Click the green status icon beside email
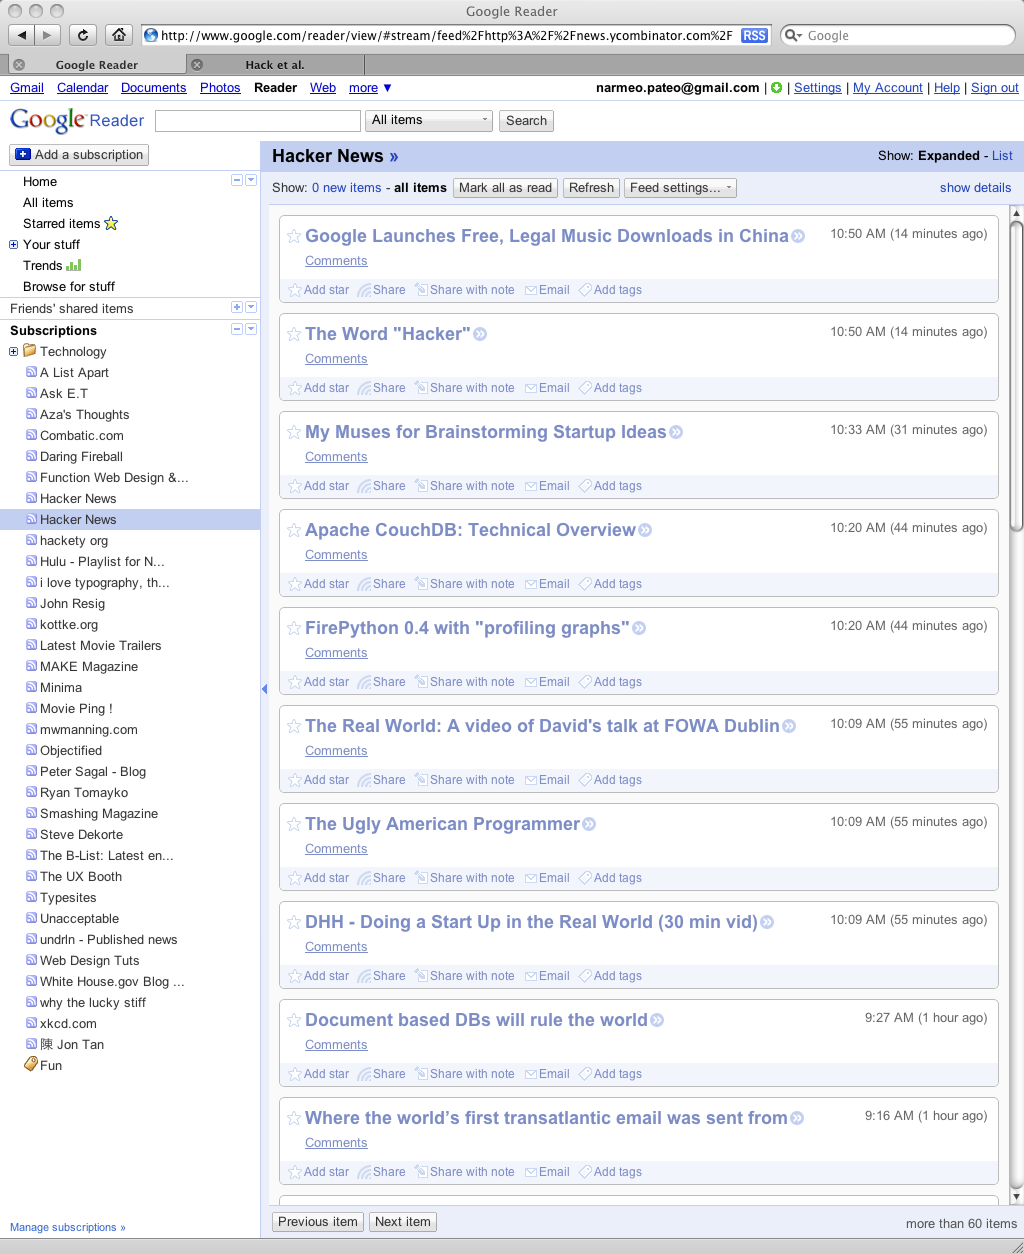Image resolution: width=1024 pixels, height=1254 pixels. [776, 88]
